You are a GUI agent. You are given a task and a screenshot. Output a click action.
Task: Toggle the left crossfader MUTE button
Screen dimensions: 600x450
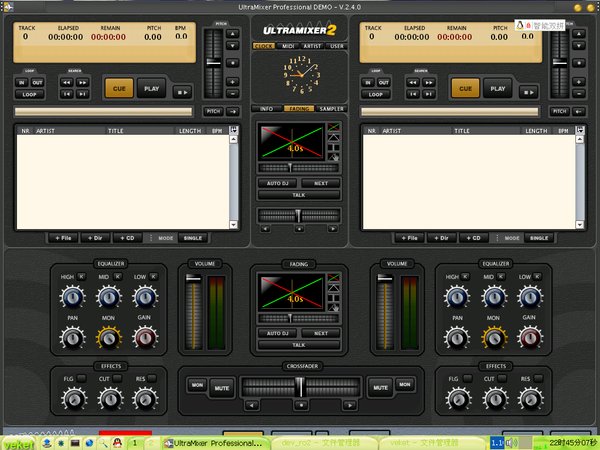(220, 385)
